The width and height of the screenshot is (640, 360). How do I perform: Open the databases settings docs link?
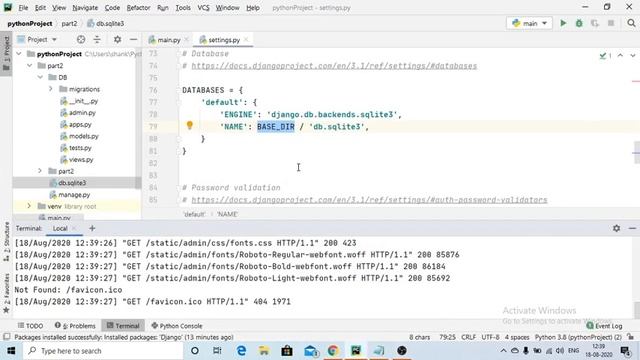[x=334, y=66]
